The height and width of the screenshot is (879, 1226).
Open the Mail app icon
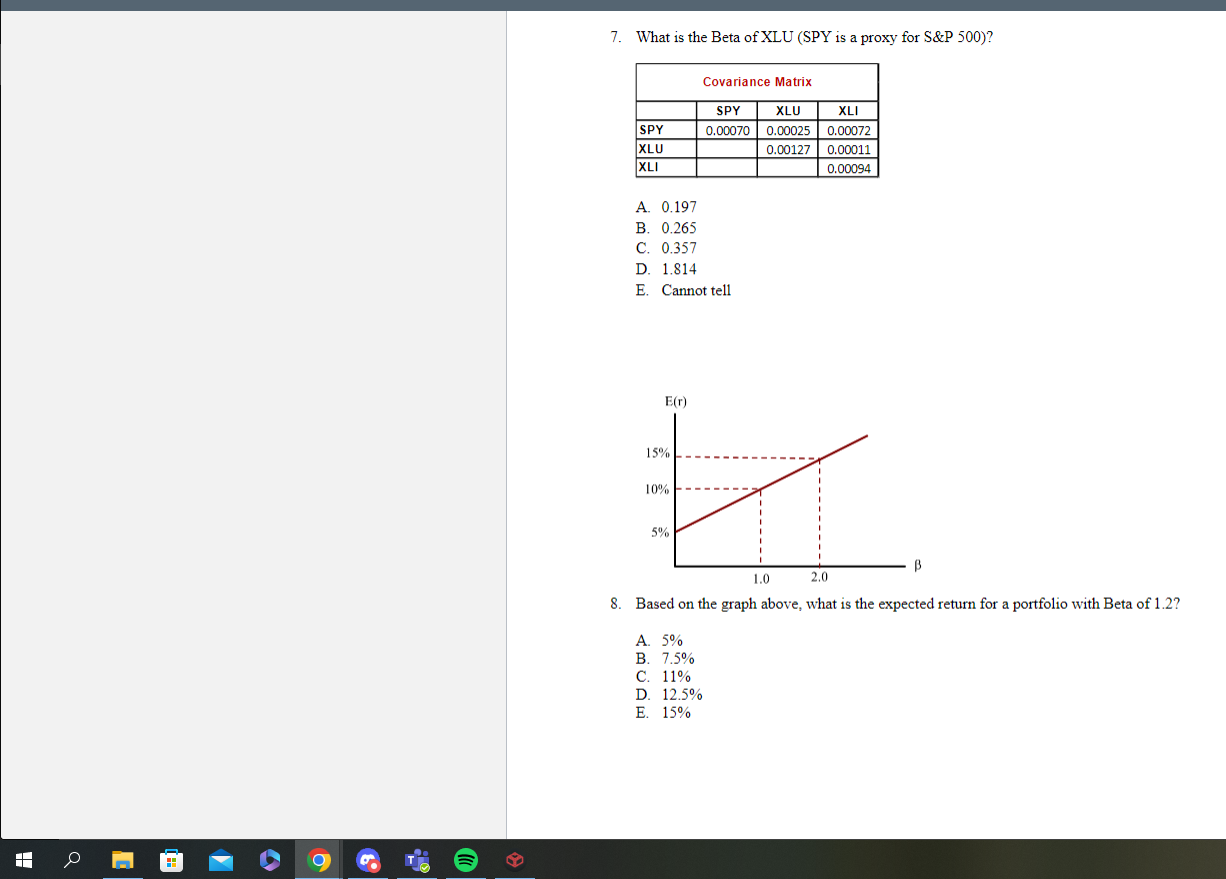[x=221, y=860]
